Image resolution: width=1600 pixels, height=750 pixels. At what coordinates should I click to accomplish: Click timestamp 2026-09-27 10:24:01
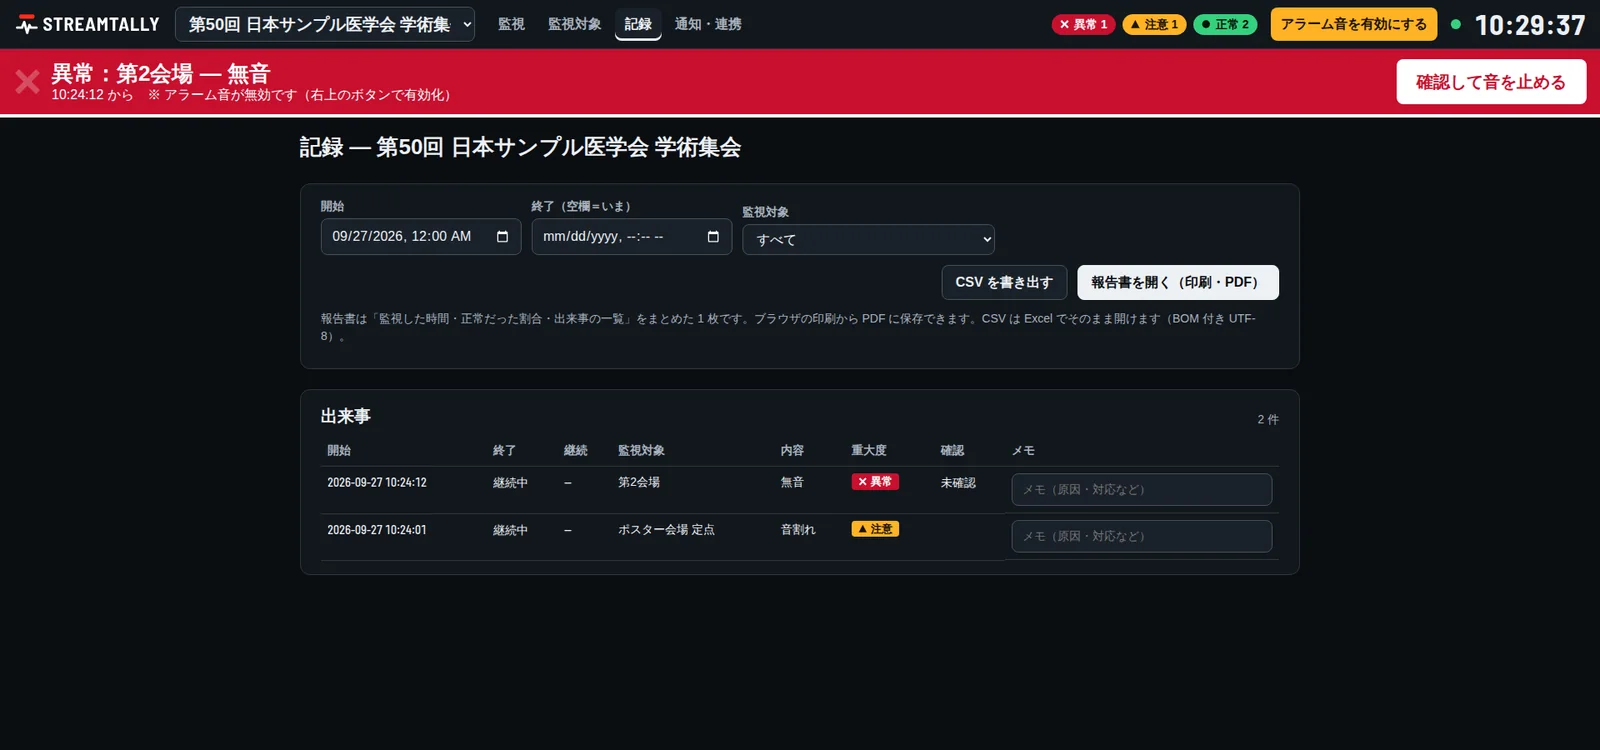coord(377,530)
